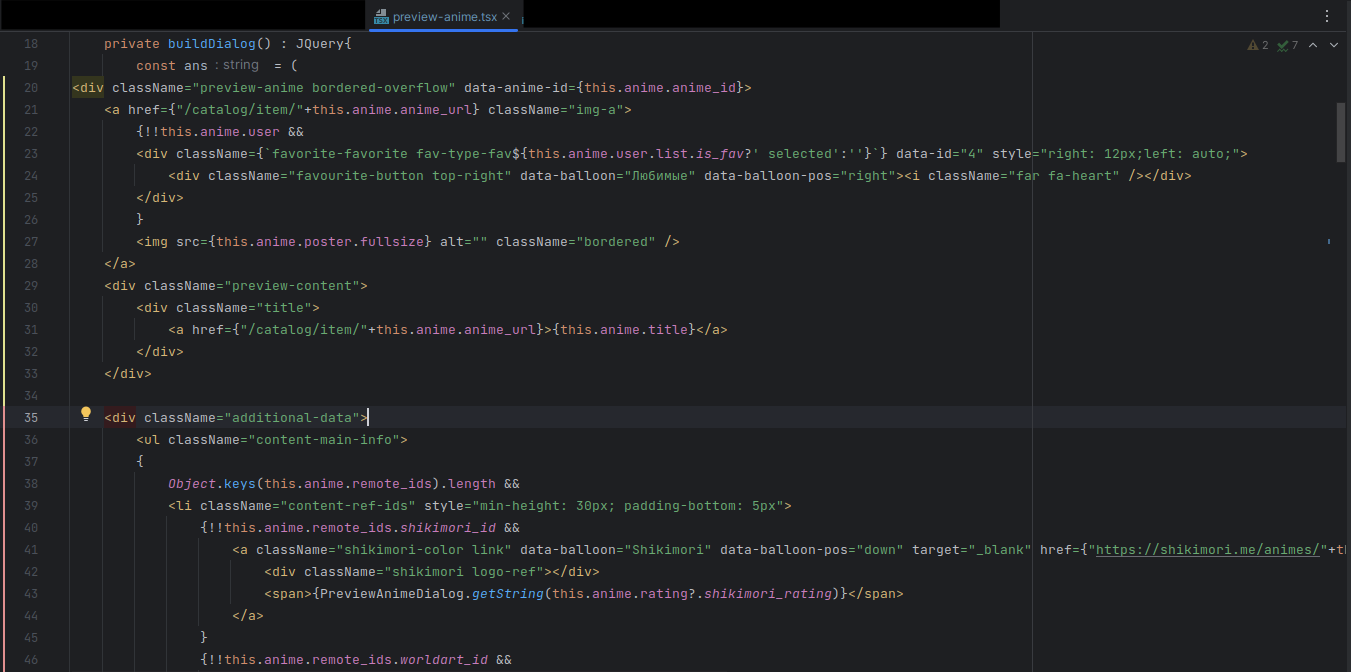Click the ': string' inlay type hint
The image size is (1351, 672).
[x=236, y=66]
